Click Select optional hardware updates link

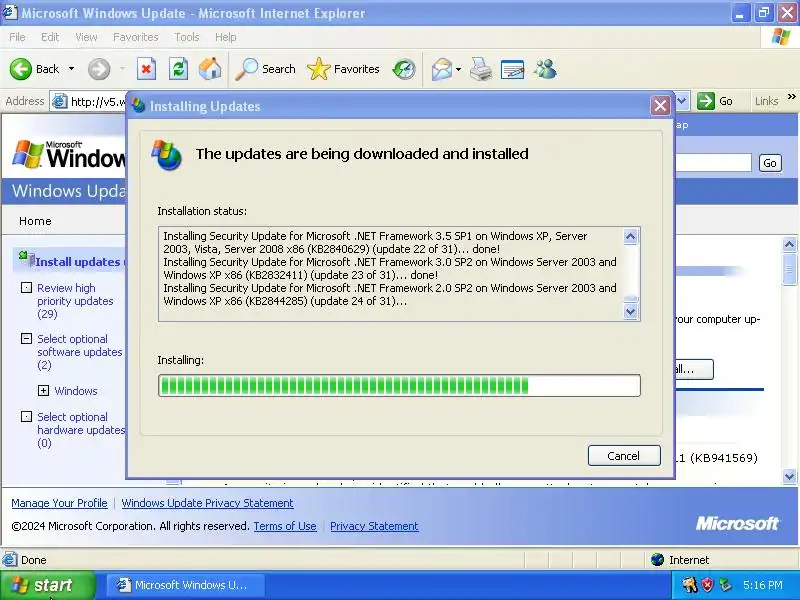81,430
